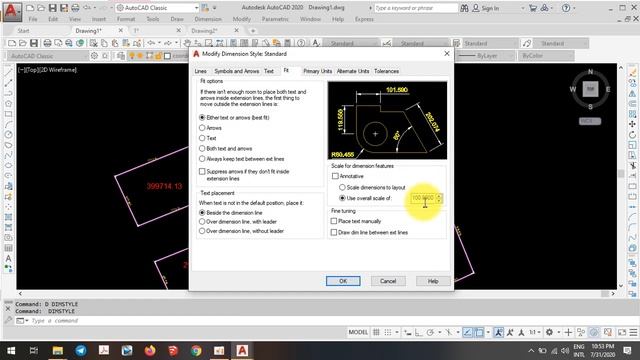Select Over dimension line, with leader

tap(202, 222)
